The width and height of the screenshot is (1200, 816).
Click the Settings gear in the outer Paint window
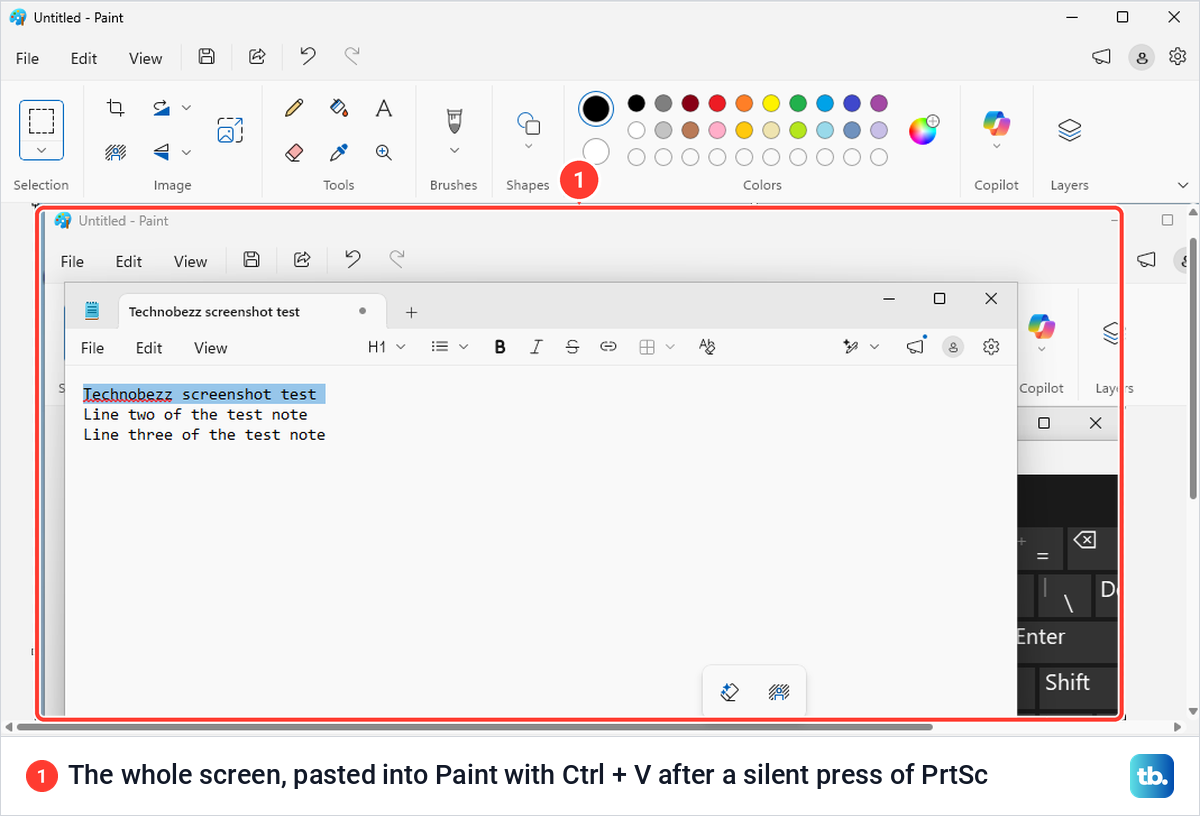tap(1177, 57)
